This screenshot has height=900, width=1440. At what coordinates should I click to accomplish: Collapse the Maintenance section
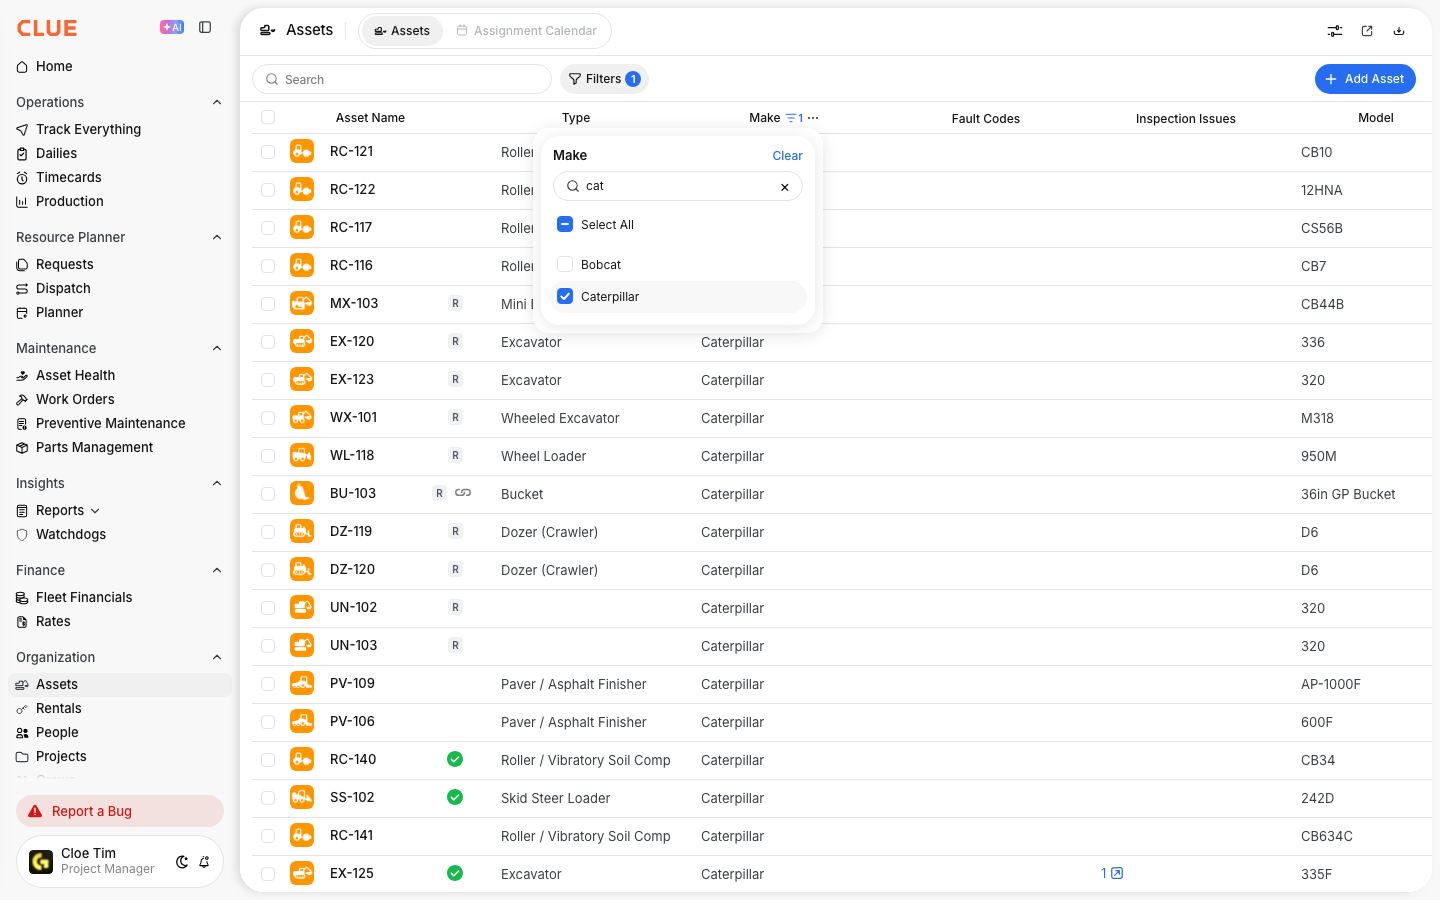[x=217, y=348]
